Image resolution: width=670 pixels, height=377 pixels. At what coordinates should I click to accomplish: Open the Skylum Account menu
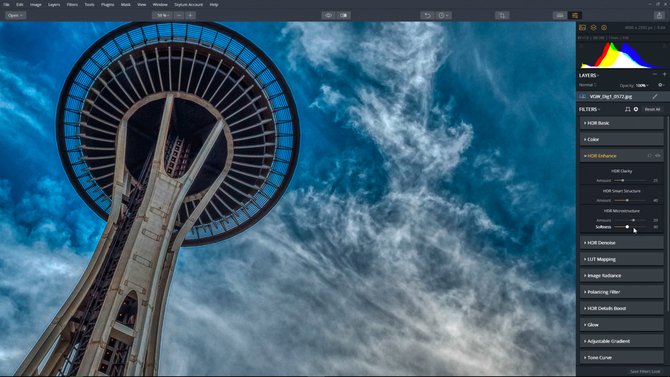188,5
